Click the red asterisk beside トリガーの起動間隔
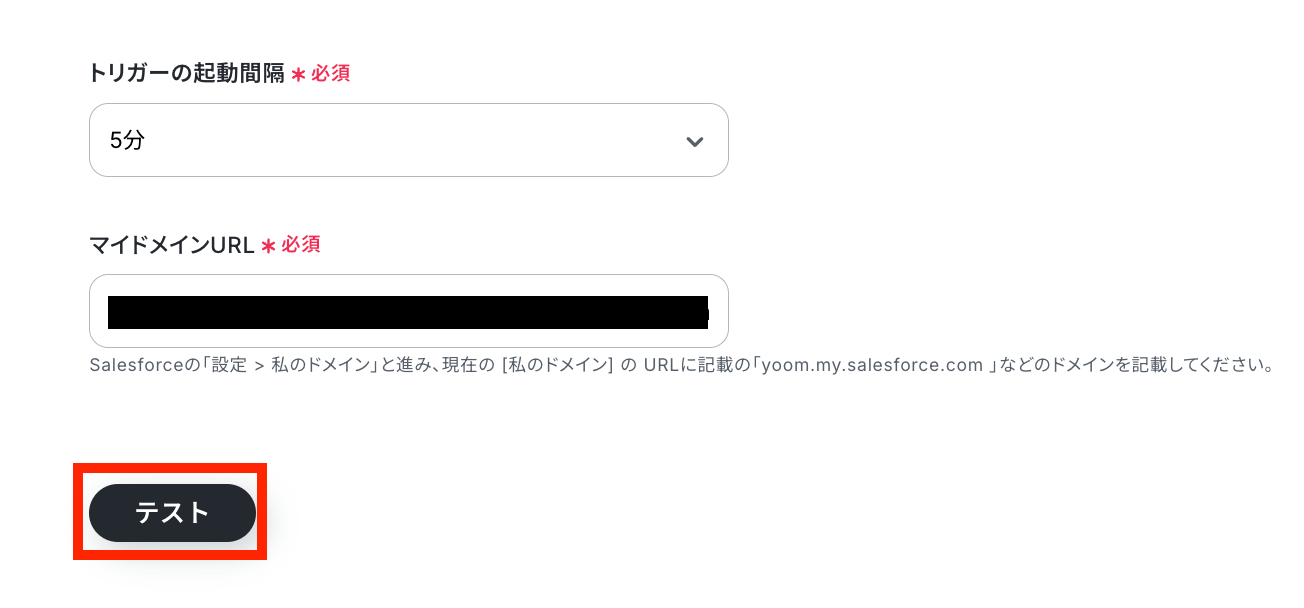 click(x=297, y=74)
